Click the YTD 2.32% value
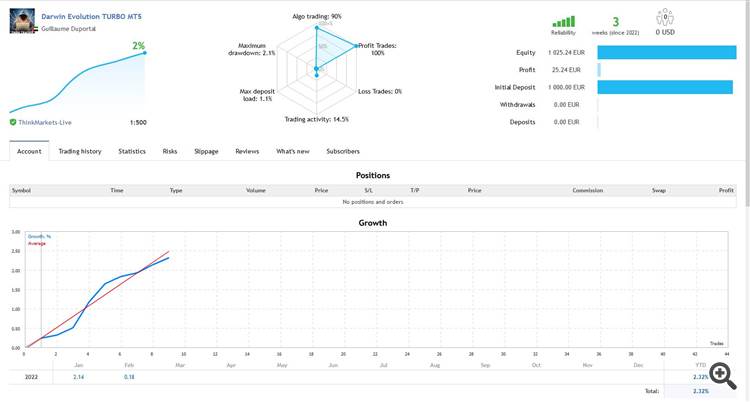The height and width of the screenshot is (402, 750). 701,377
